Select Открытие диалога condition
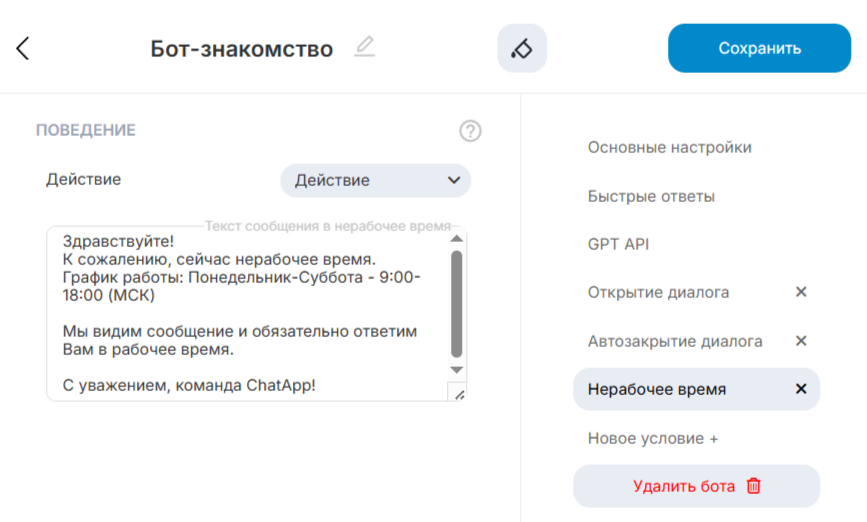Viewport: 867px width, 522px height. 658,292
